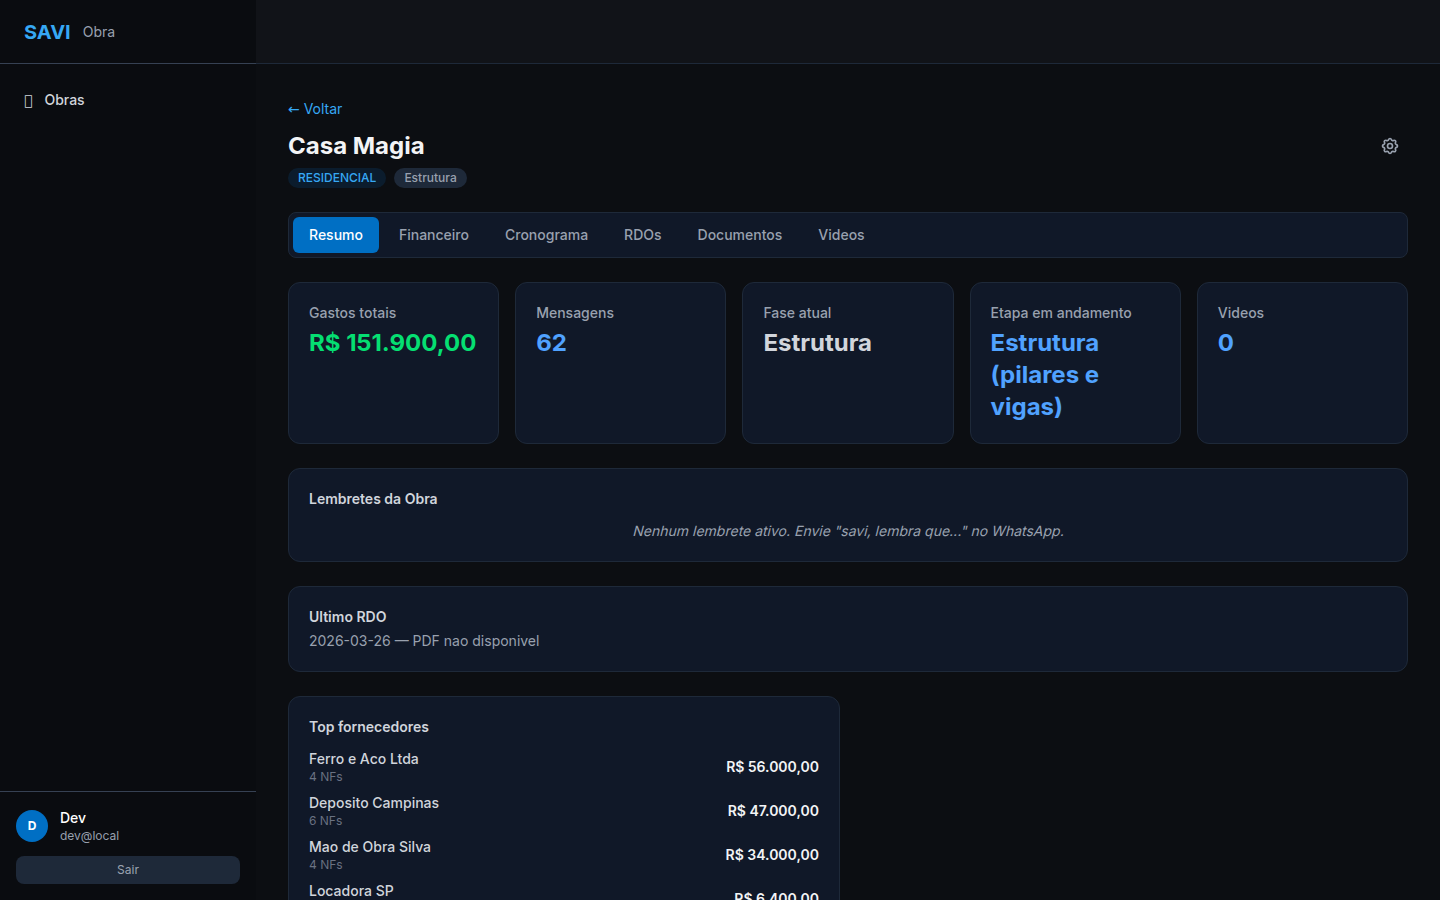Click the SAVI logo
Screen dimensions: 1440x900
pos(47,32)
